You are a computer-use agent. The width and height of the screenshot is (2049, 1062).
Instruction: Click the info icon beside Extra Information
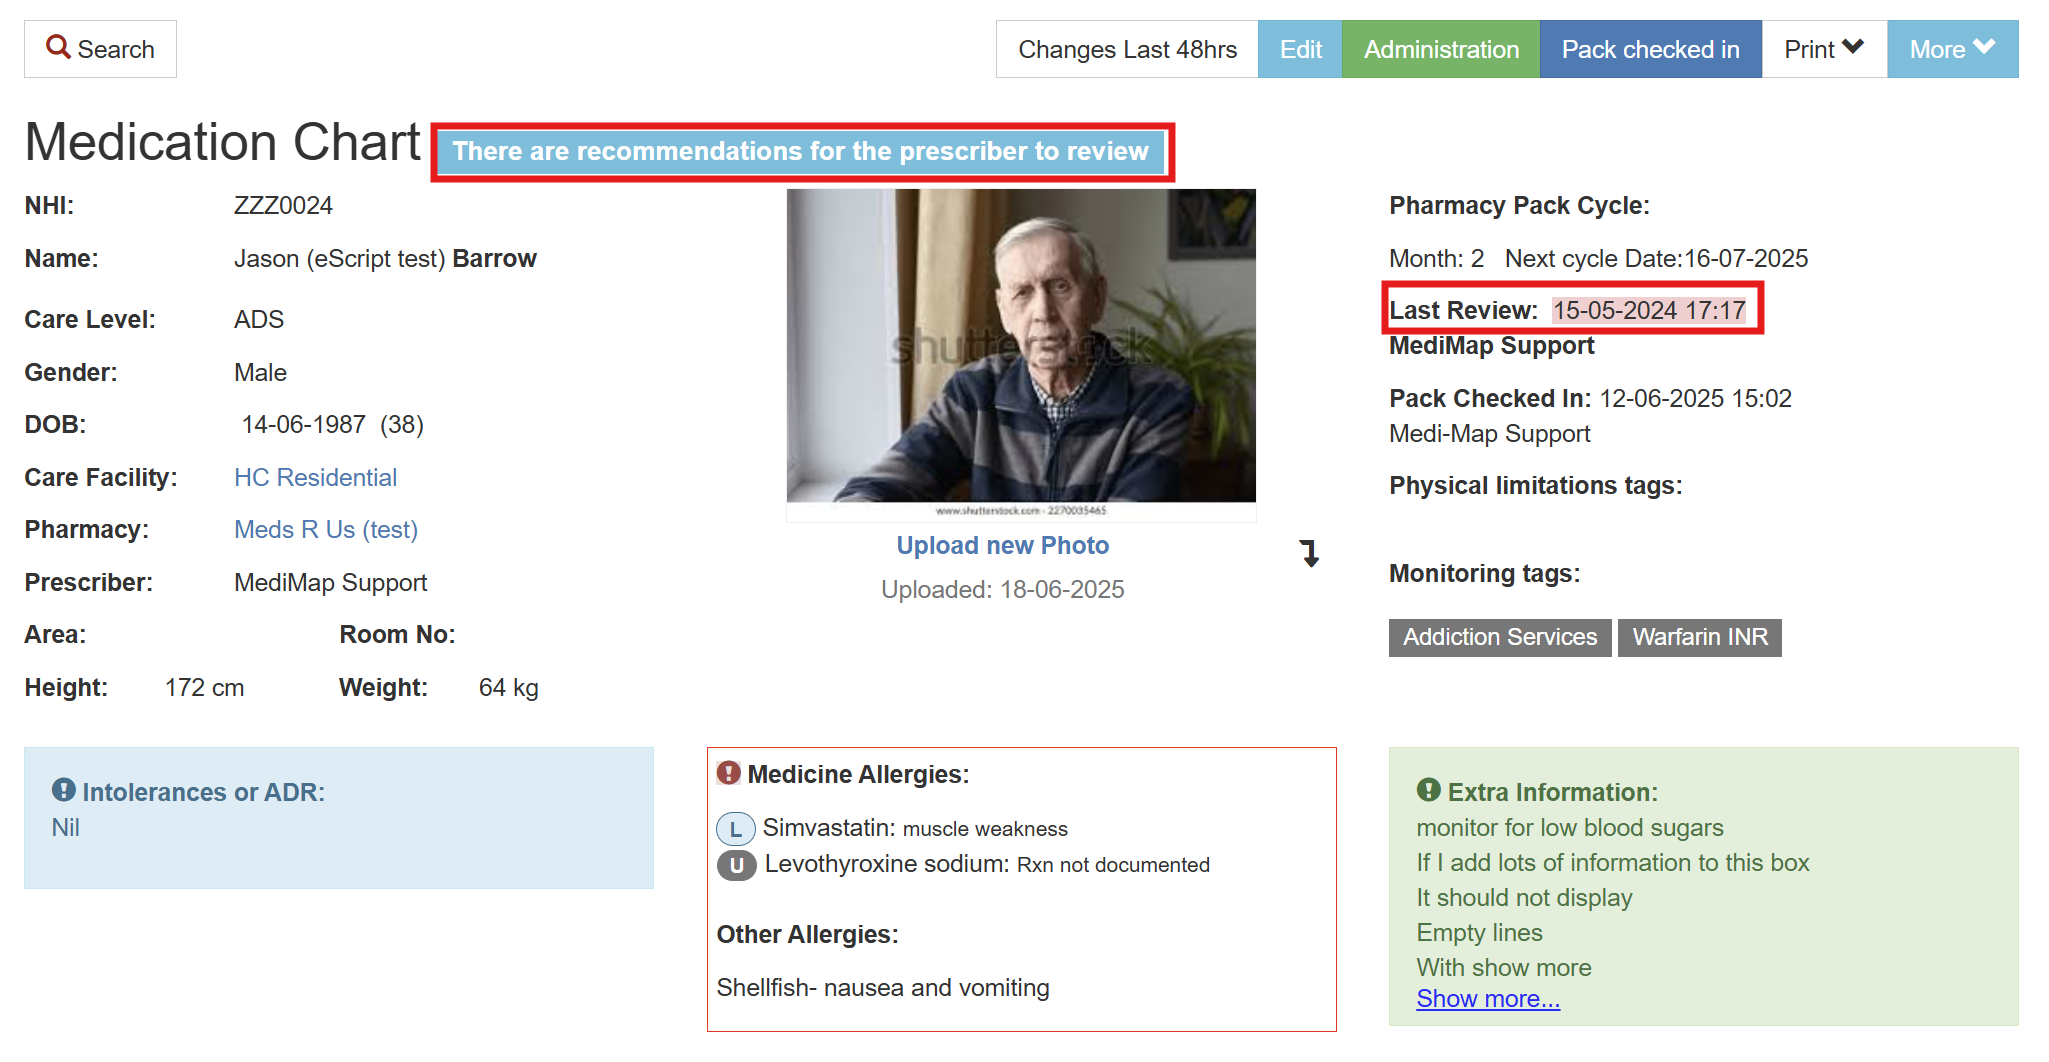click(1429, 791)
